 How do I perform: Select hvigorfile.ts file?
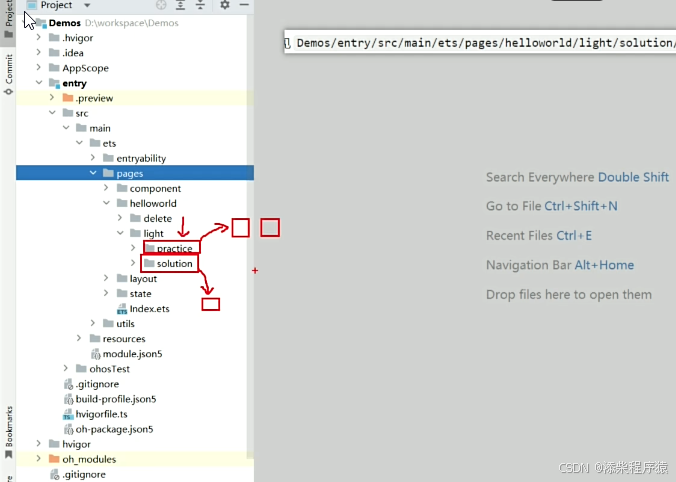click(101, 414)
